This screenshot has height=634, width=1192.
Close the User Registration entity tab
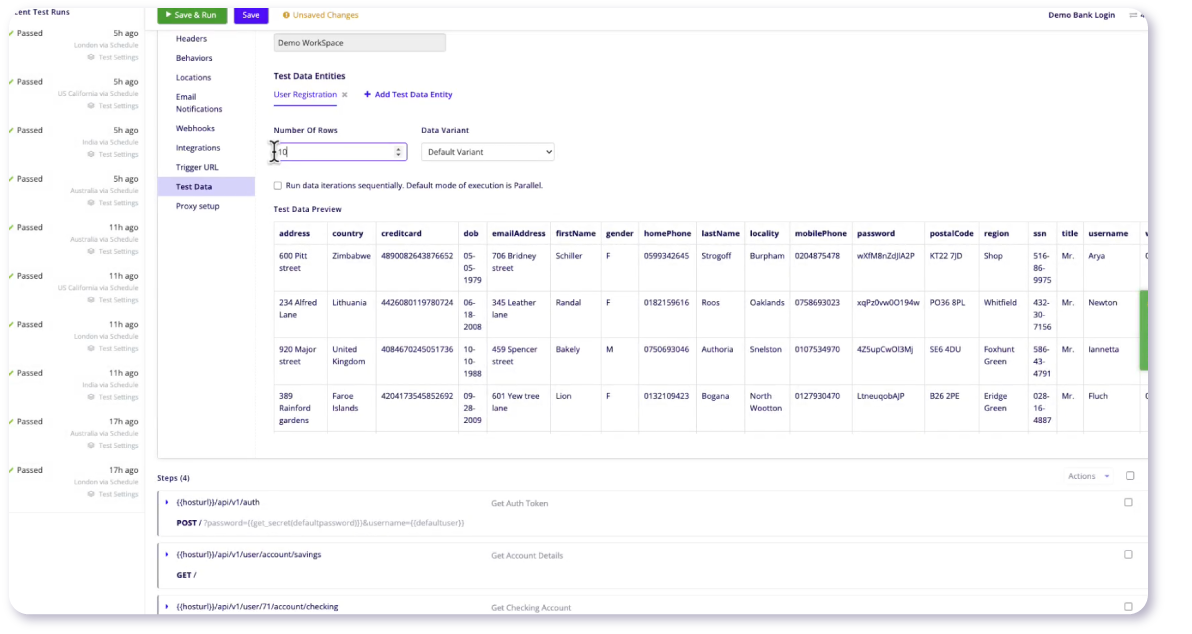[x=345, y=95]
